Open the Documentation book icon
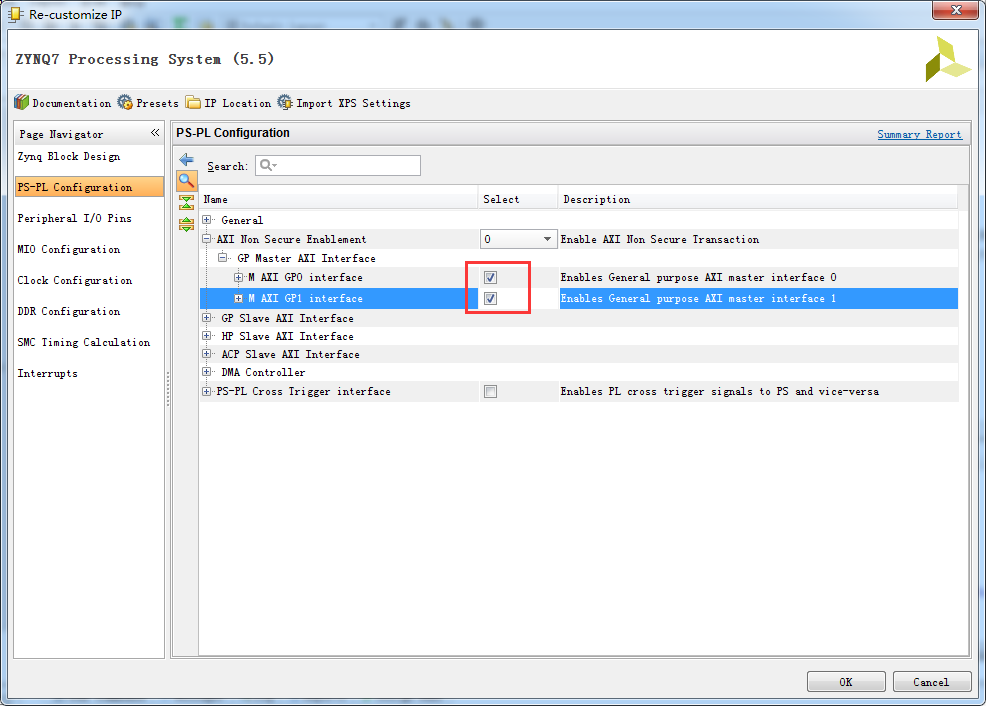Image resolution: width=986 pixels, height=706 pixels. (x=21, y=102)
